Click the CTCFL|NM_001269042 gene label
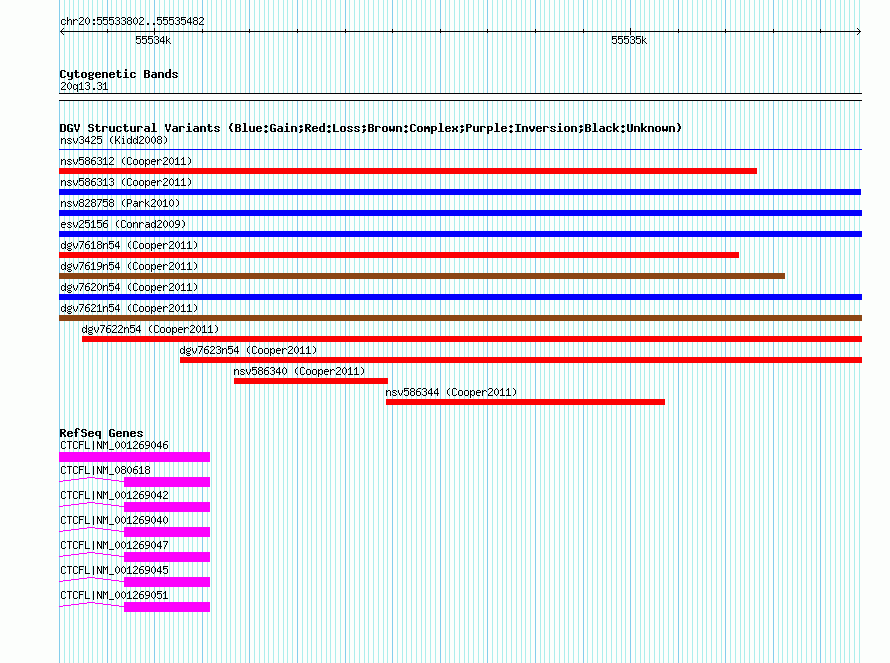 114,495
